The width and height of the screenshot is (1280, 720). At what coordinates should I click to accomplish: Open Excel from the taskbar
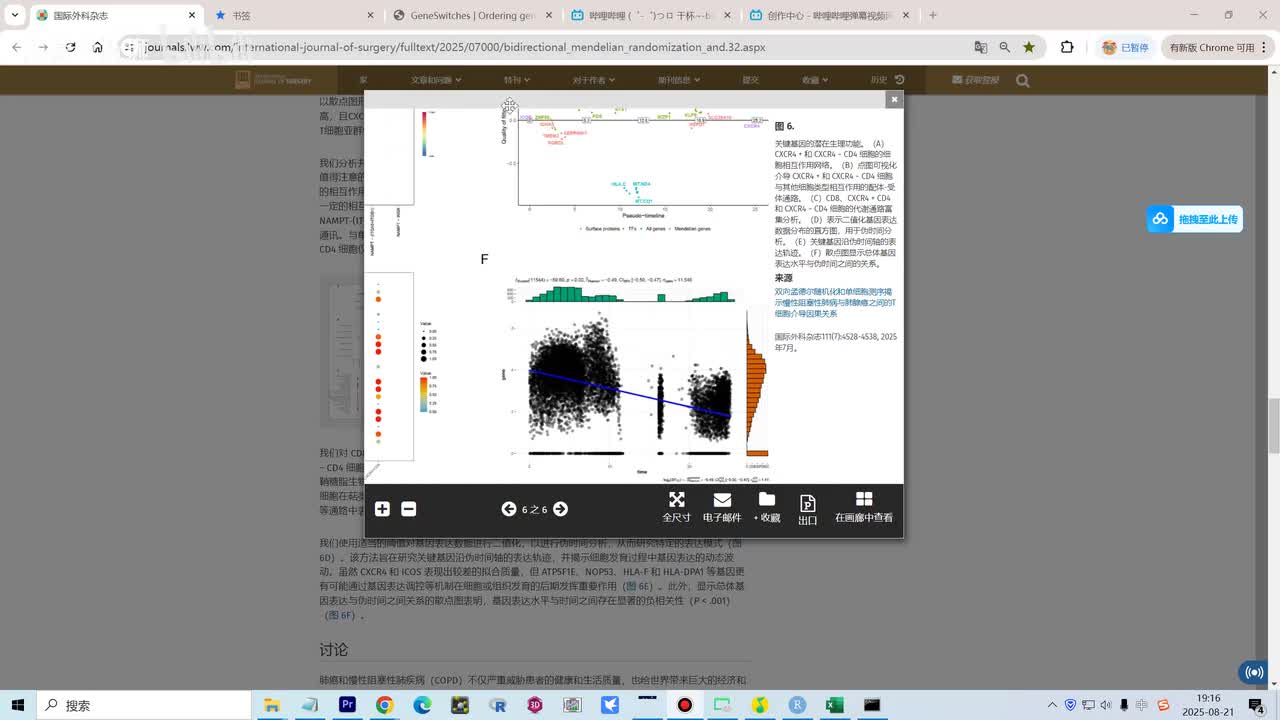(835, 705)
